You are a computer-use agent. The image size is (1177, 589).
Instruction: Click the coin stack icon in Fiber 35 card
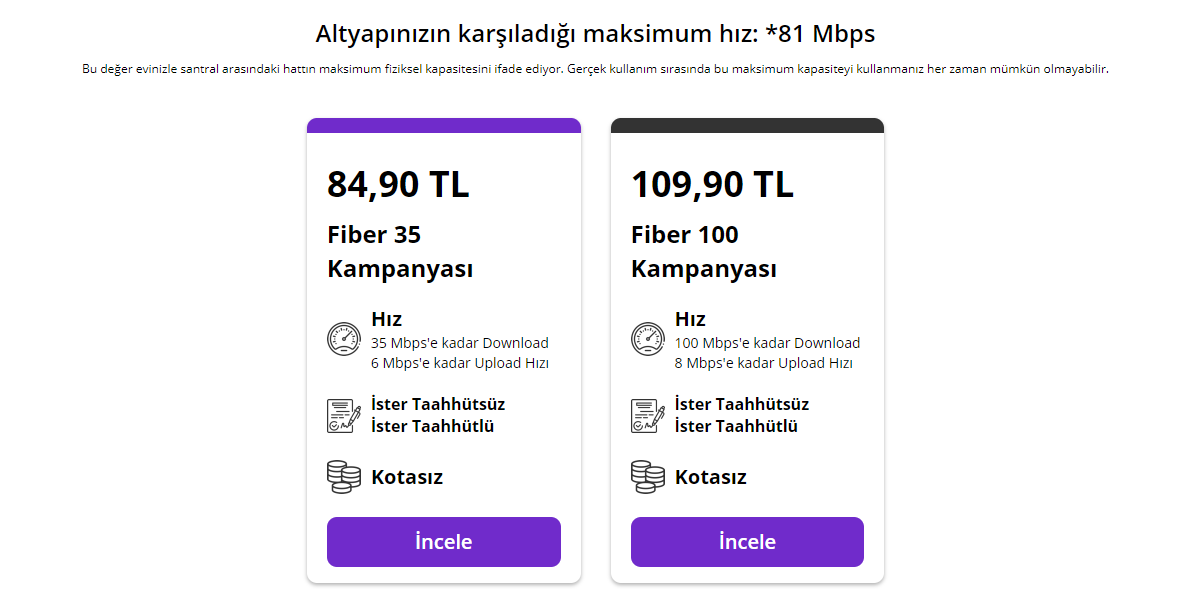(x=343, y=476)
